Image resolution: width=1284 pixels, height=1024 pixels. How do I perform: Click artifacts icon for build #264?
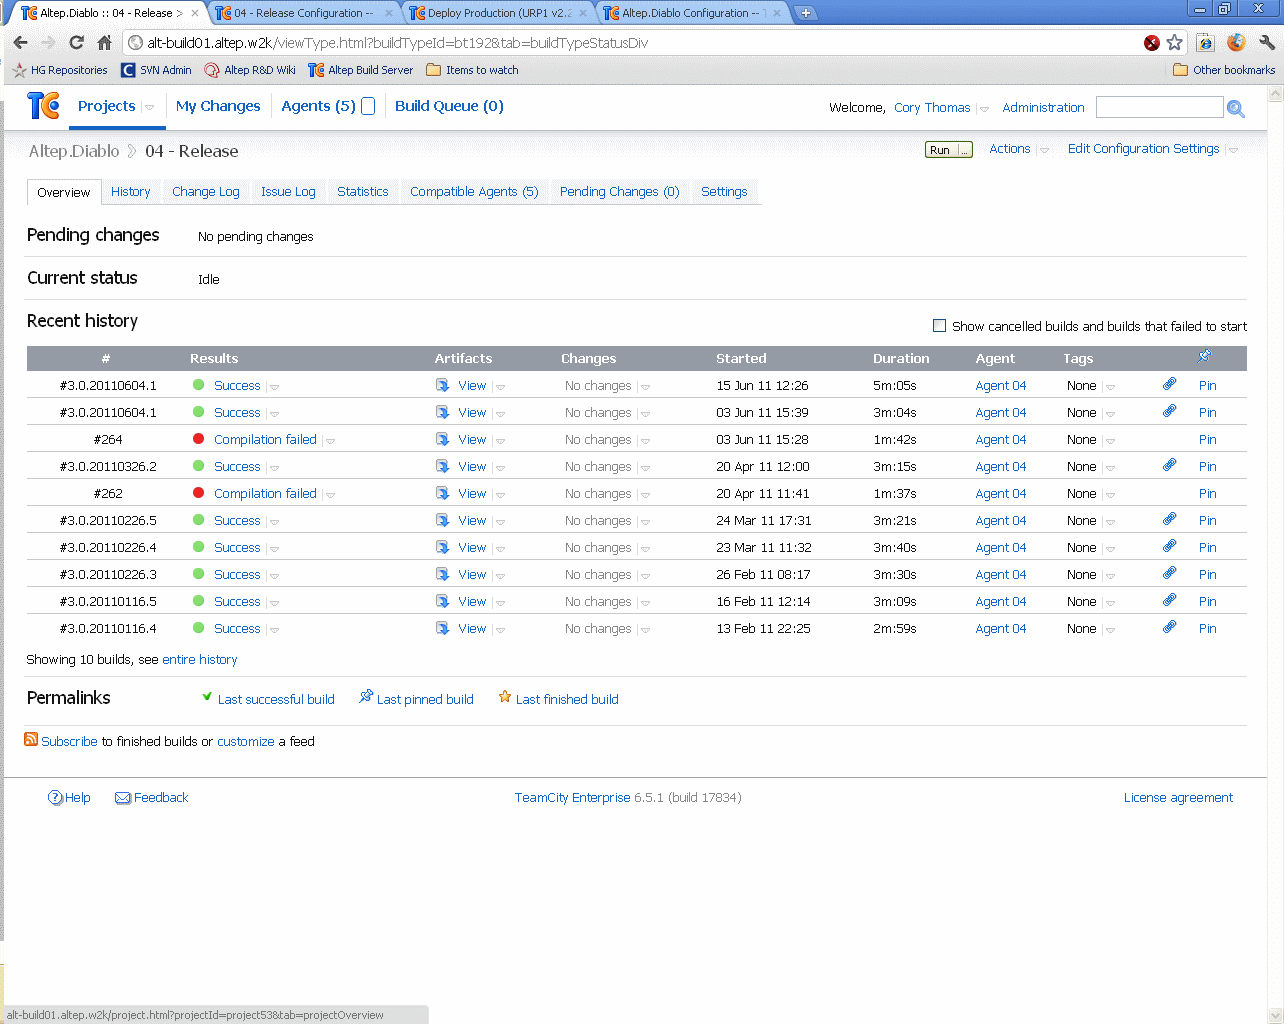click(443, 439)
